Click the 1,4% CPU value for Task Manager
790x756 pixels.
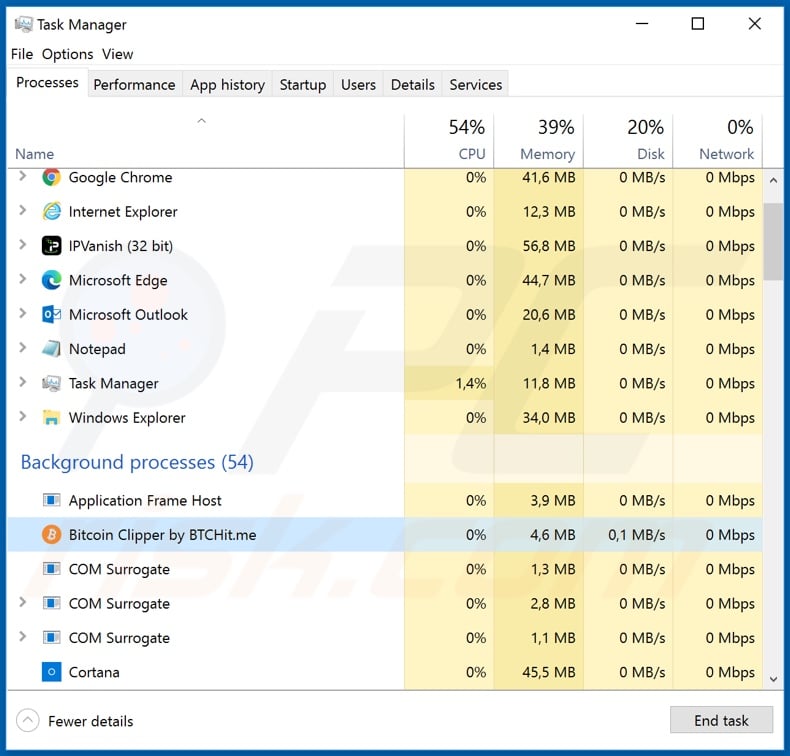coord(471,383)
